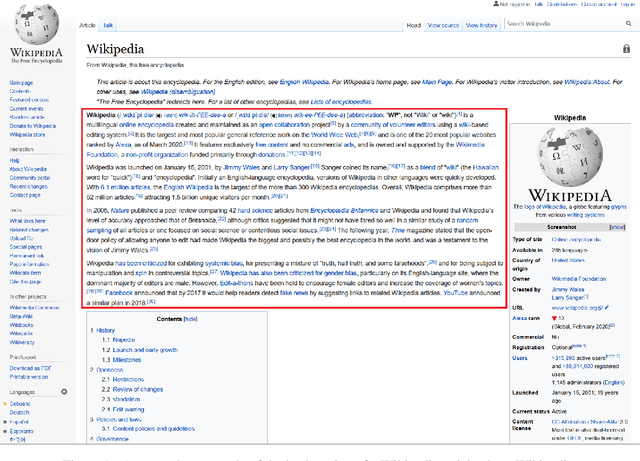Go to Main page in the sidebar
This screenshot has height=461, width=640.
(x=21, y=83)
